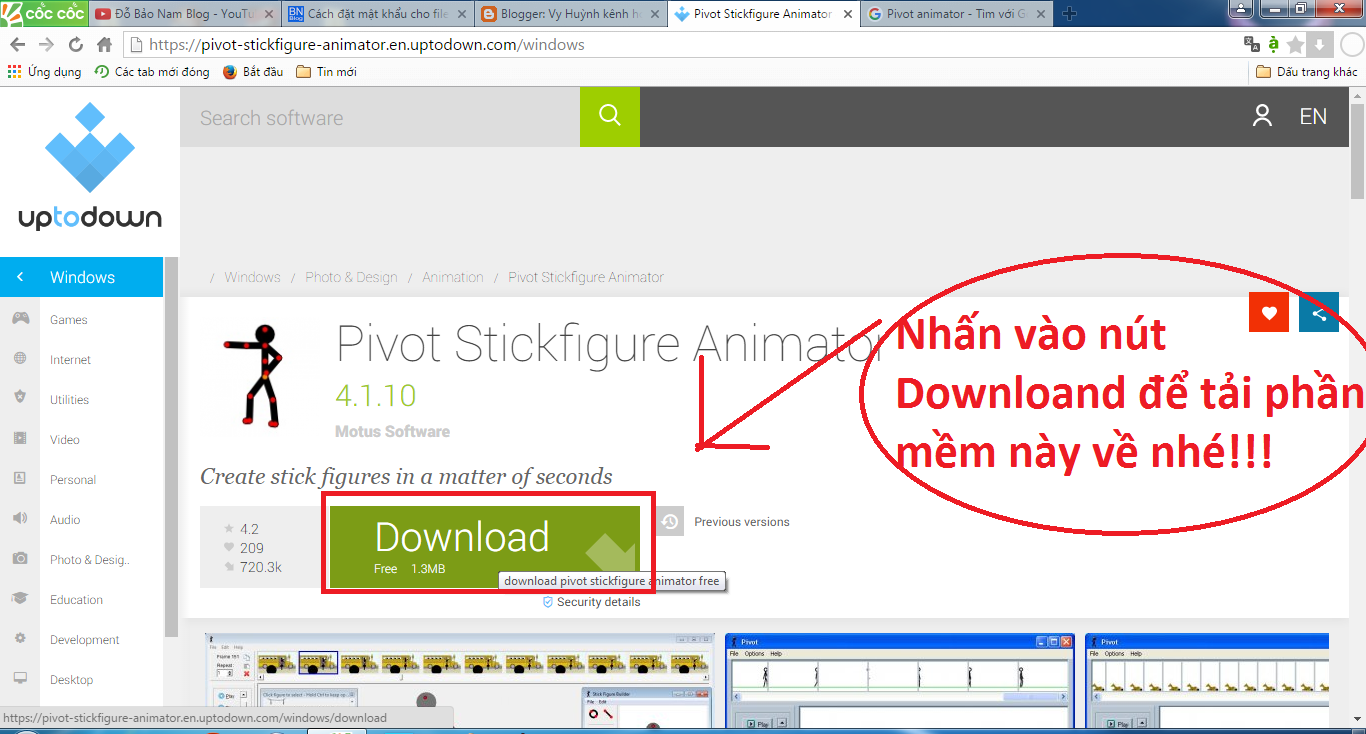Switch to the Đỗ Bảo Nam Blog YouTube tab
Image resolution: width=1366 pixels, height=734 pixels.
(x=183, y=14)
